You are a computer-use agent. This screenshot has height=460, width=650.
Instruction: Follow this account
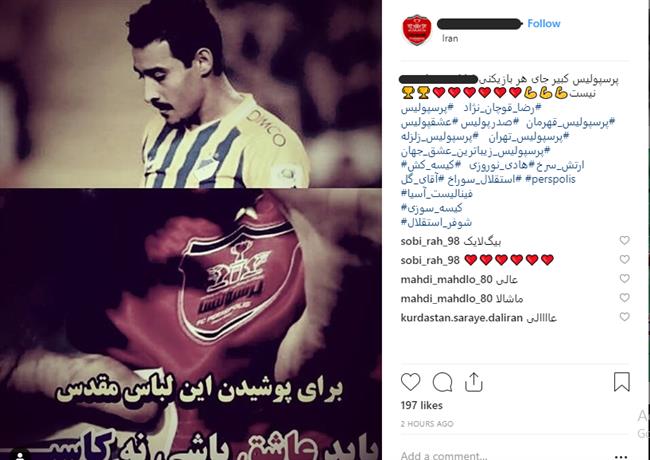[x=543, y=24]
